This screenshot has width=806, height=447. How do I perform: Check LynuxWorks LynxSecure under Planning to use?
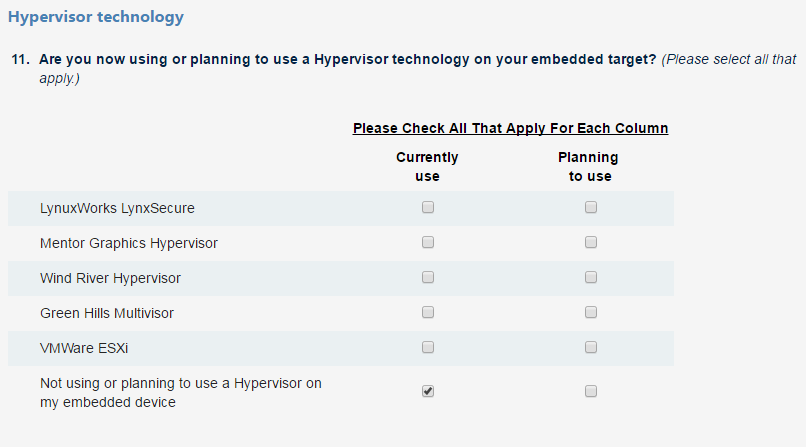pos(591,207)
